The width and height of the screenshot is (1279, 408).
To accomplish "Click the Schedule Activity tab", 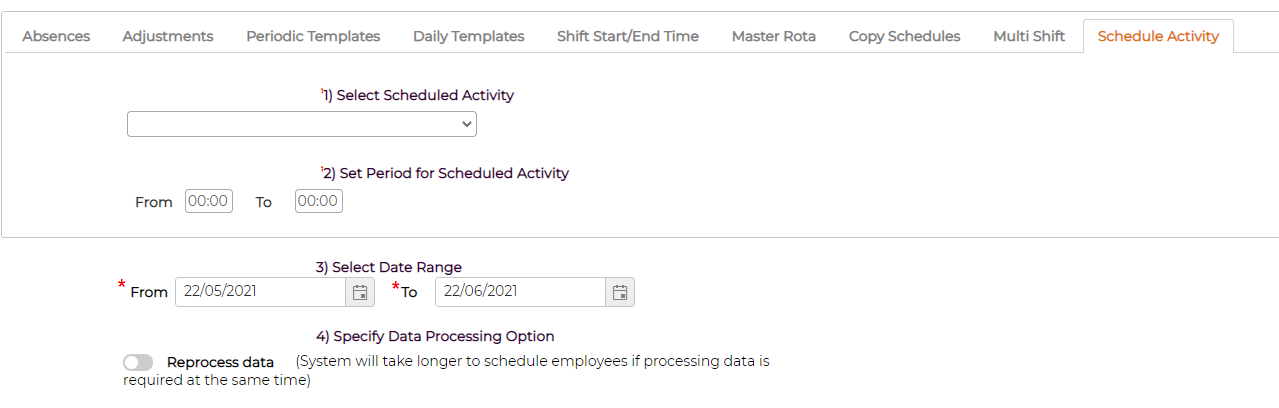I will (x=1158, y=36).
